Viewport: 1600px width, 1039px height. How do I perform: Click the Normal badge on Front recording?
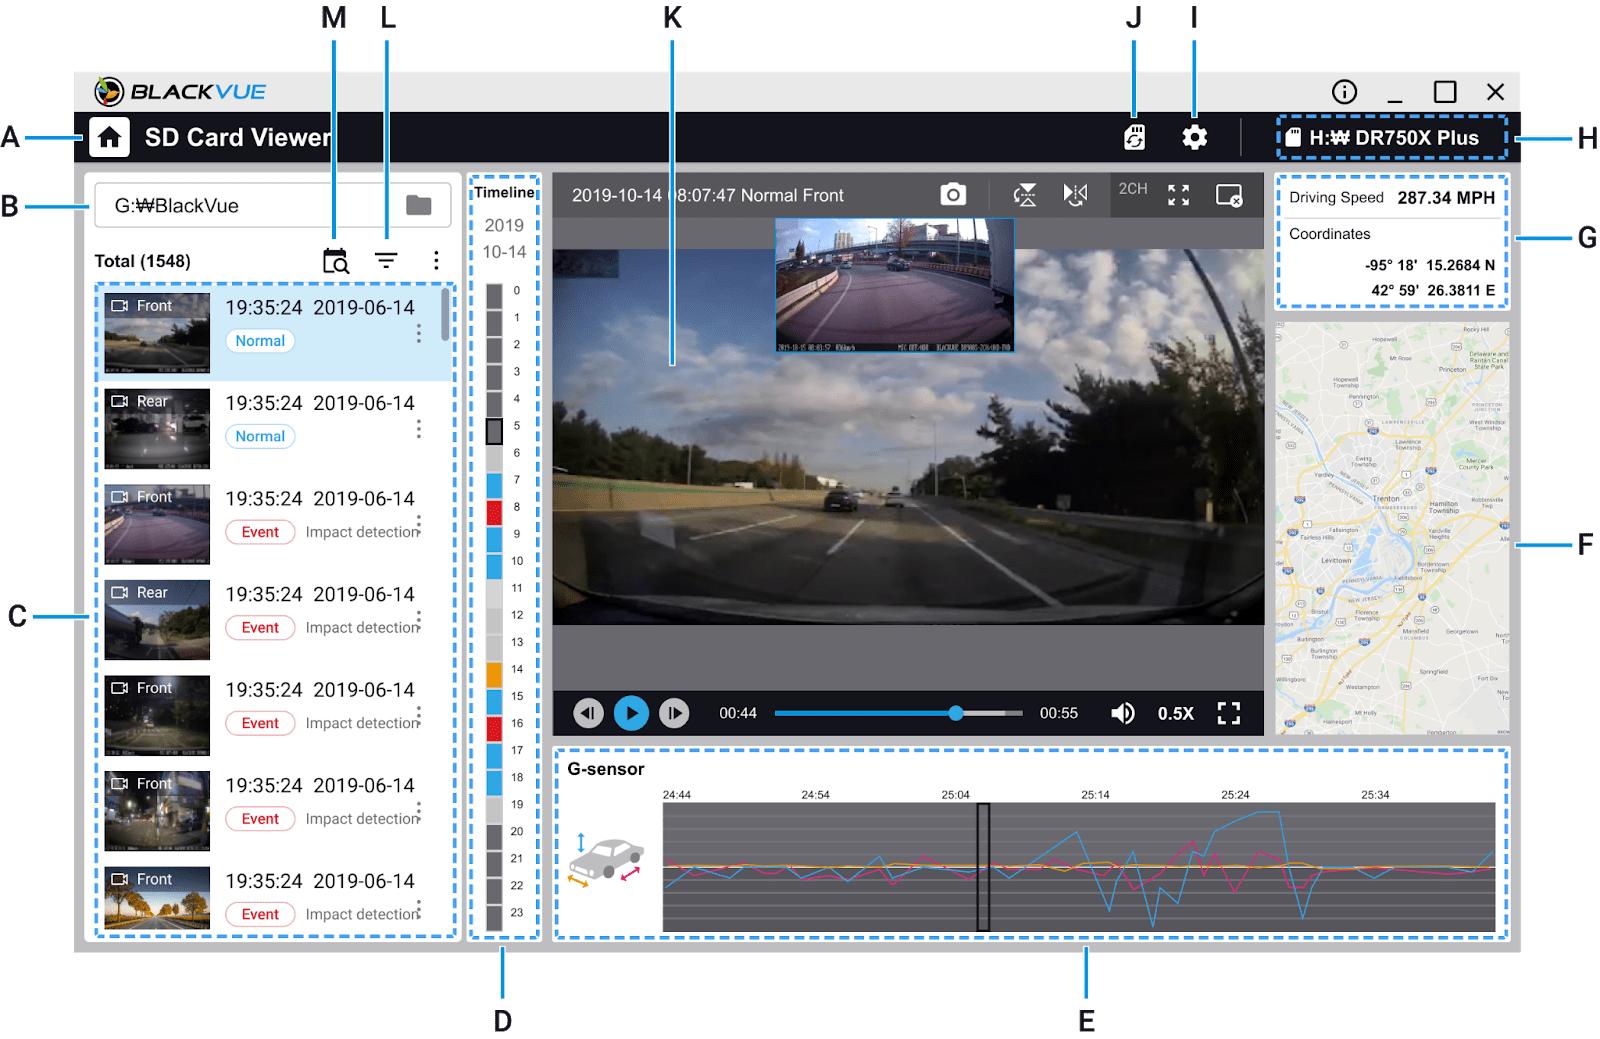260,341
